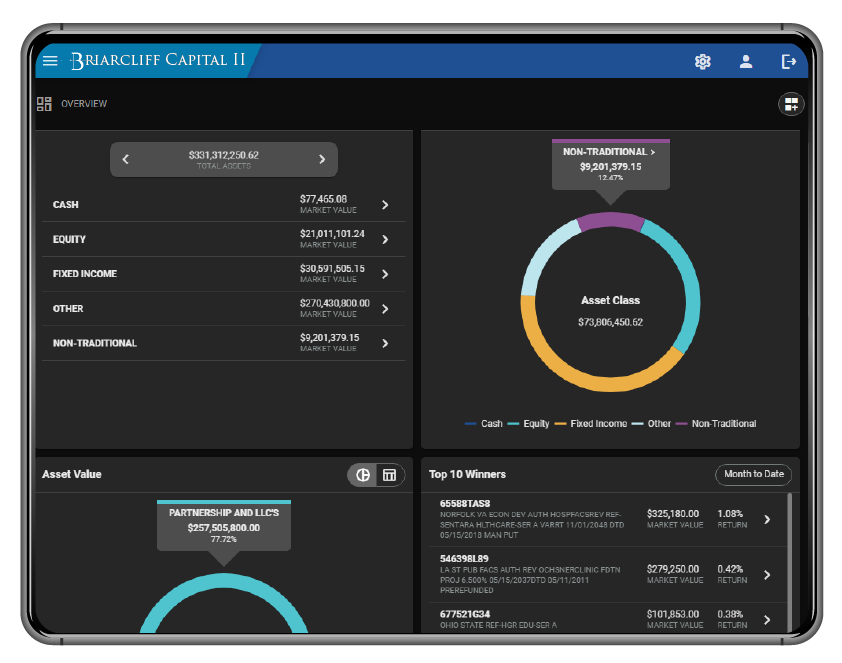Expand the Cash asset row
This screenshot has width=842, height=663.
click(x=385, y=205)
